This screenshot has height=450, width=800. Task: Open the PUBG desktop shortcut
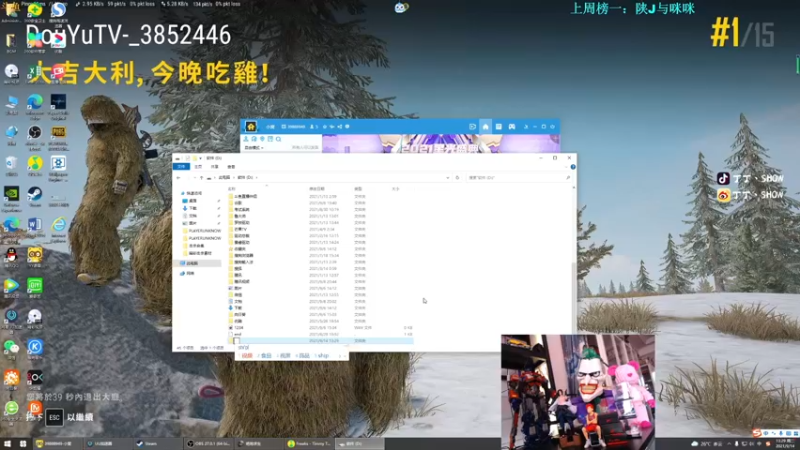[x=58, y=133]
